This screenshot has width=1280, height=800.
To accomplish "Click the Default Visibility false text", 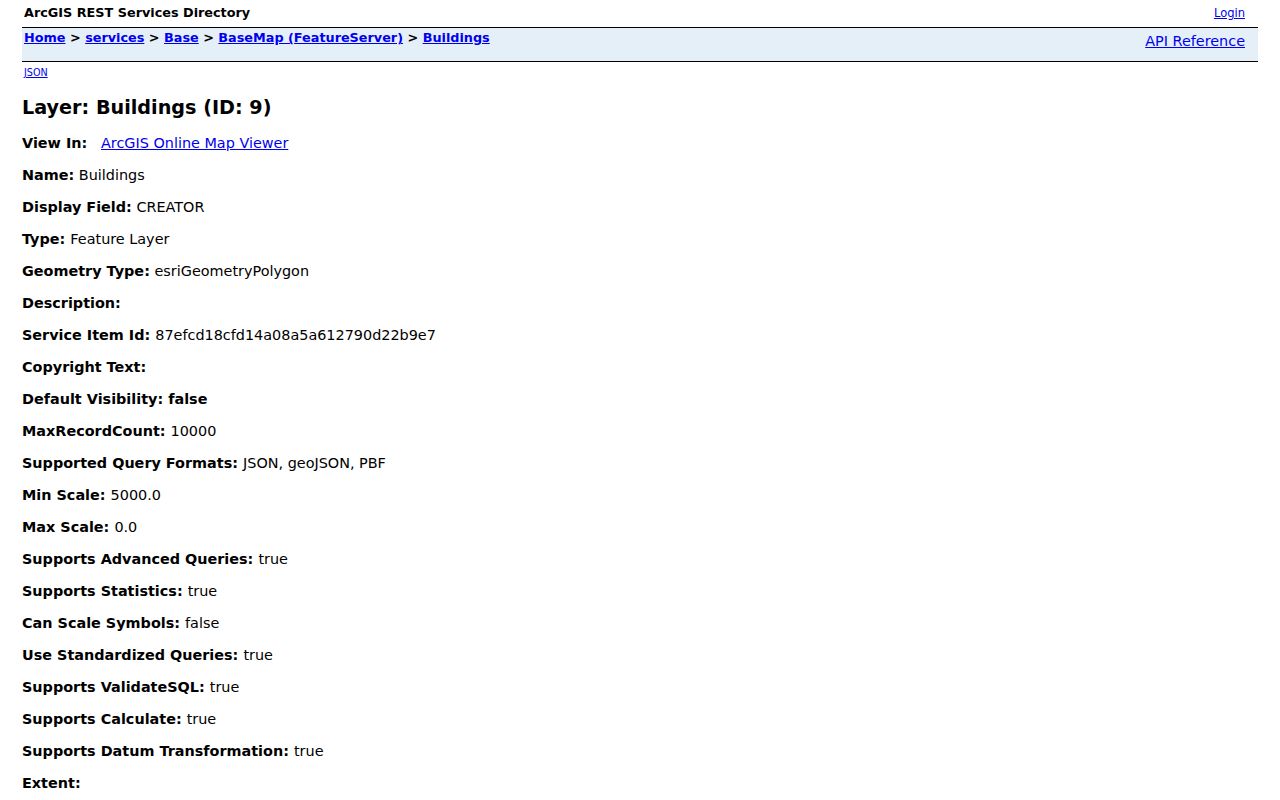I will [115, 399].
